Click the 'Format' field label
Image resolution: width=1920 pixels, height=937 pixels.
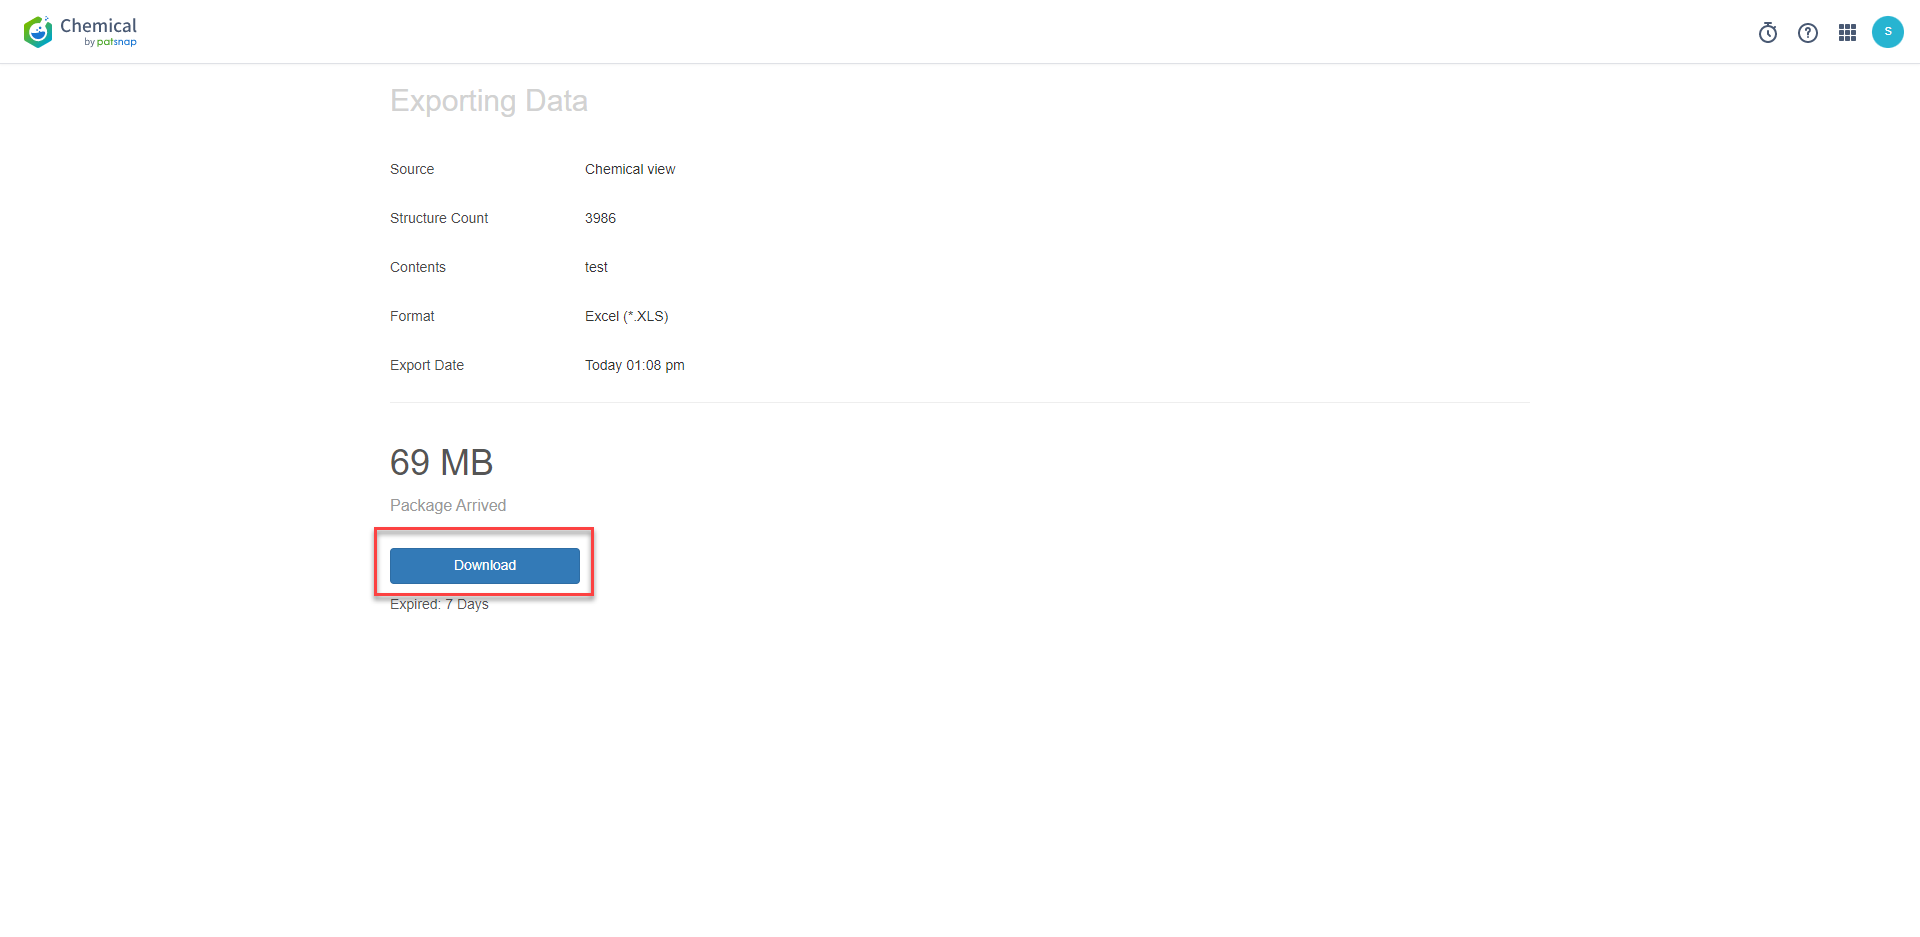[x=412, y=317]
